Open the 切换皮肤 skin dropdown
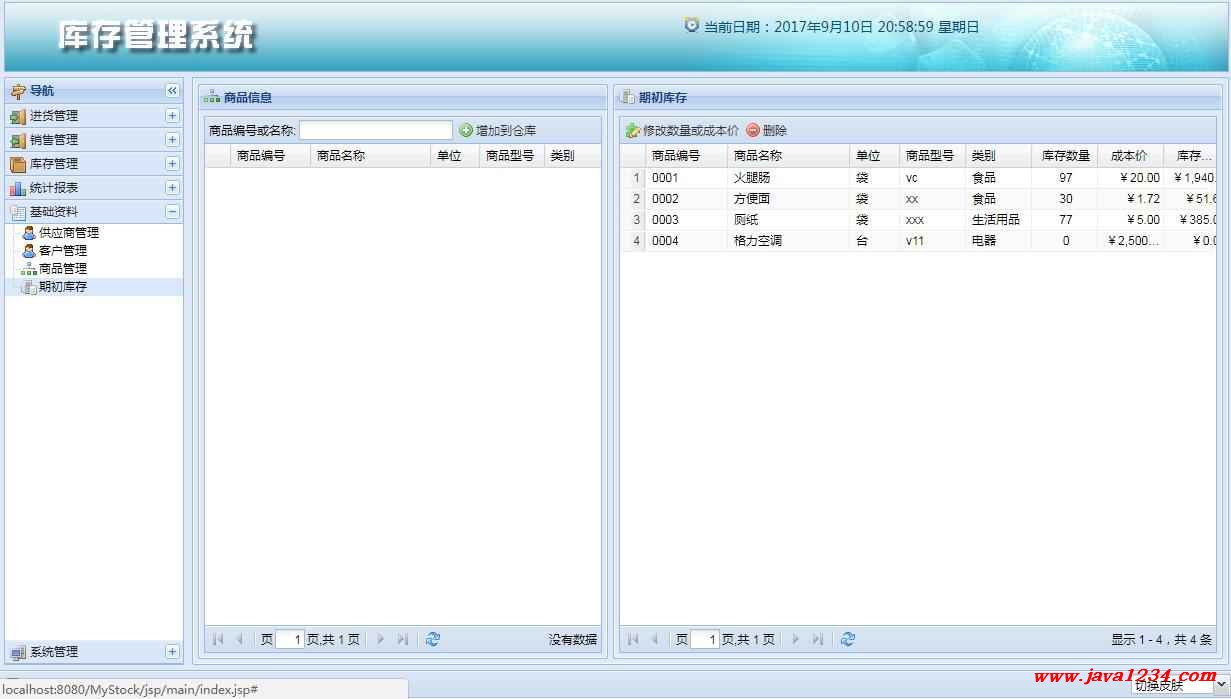 click(x=1180, y=686)
